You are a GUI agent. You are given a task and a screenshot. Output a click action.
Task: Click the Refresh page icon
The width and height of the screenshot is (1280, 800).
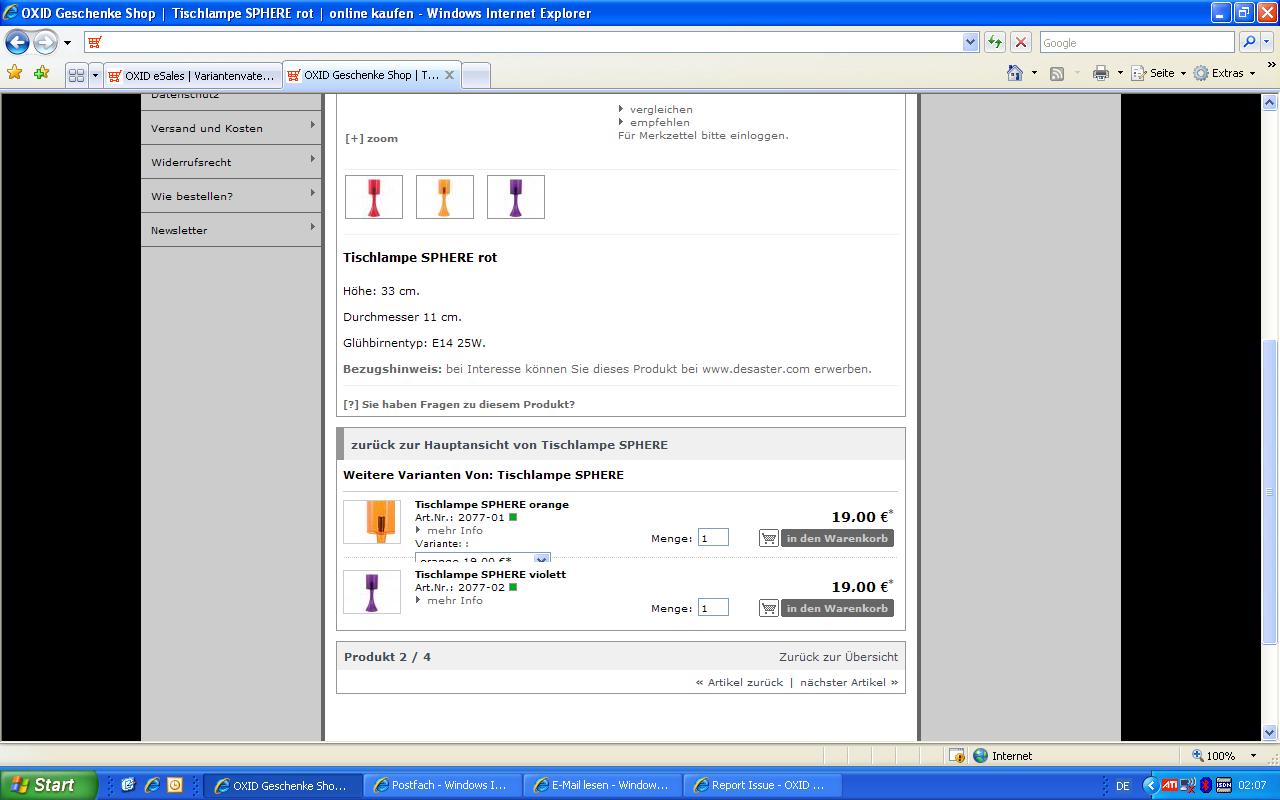995,42
